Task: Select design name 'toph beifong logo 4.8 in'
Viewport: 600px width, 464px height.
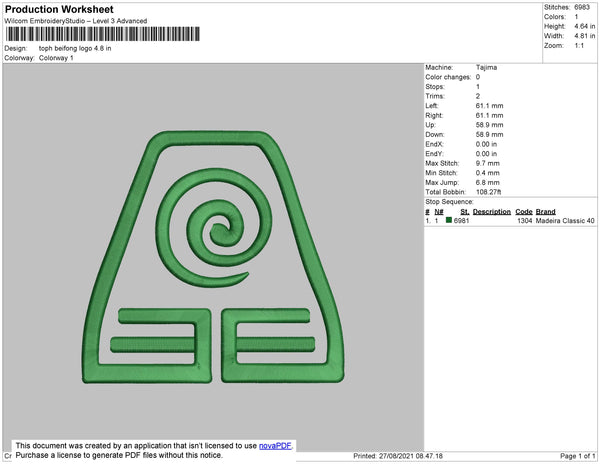Action: pyautogui.click(x=75, y=49)
